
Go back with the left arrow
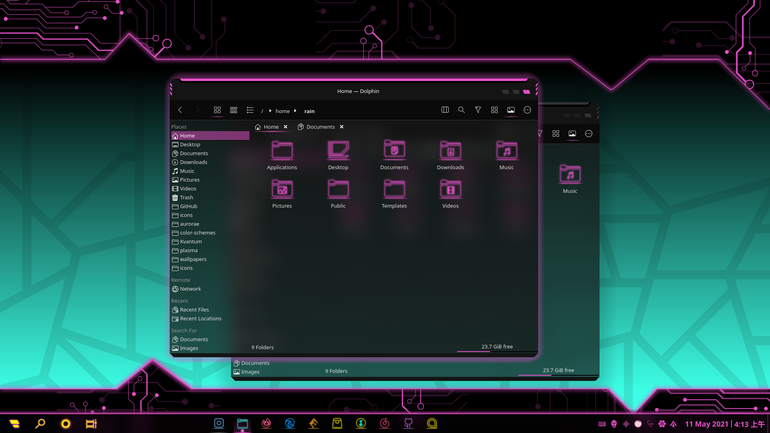(x=180, y=110)
